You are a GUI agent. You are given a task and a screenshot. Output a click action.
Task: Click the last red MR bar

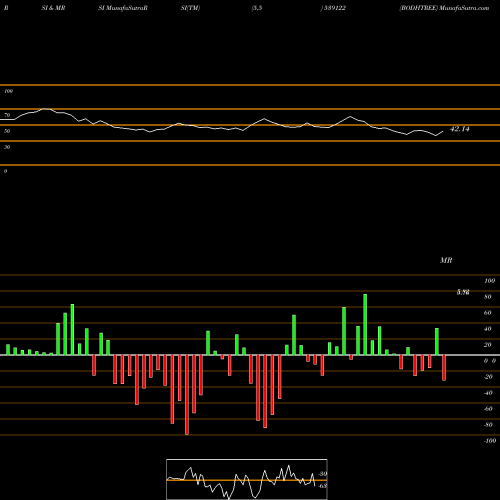(x=444, y=368)
